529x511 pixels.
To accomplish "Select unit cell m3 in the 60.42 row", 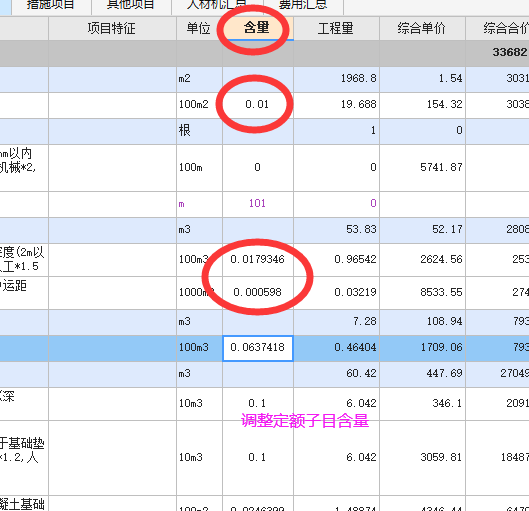I will (199, 374).
